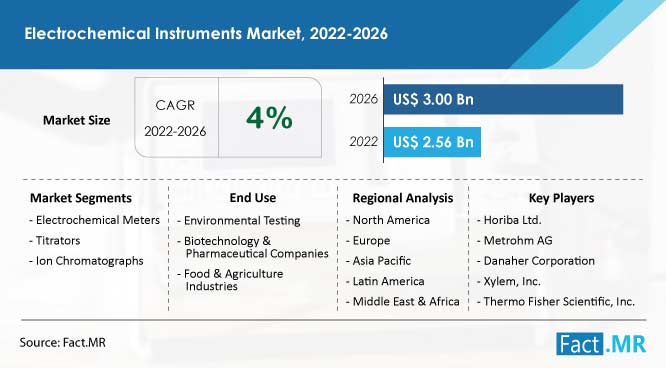Click the Fact.MR logo
This screenshot has width=666, height=368.
[601, 343]
